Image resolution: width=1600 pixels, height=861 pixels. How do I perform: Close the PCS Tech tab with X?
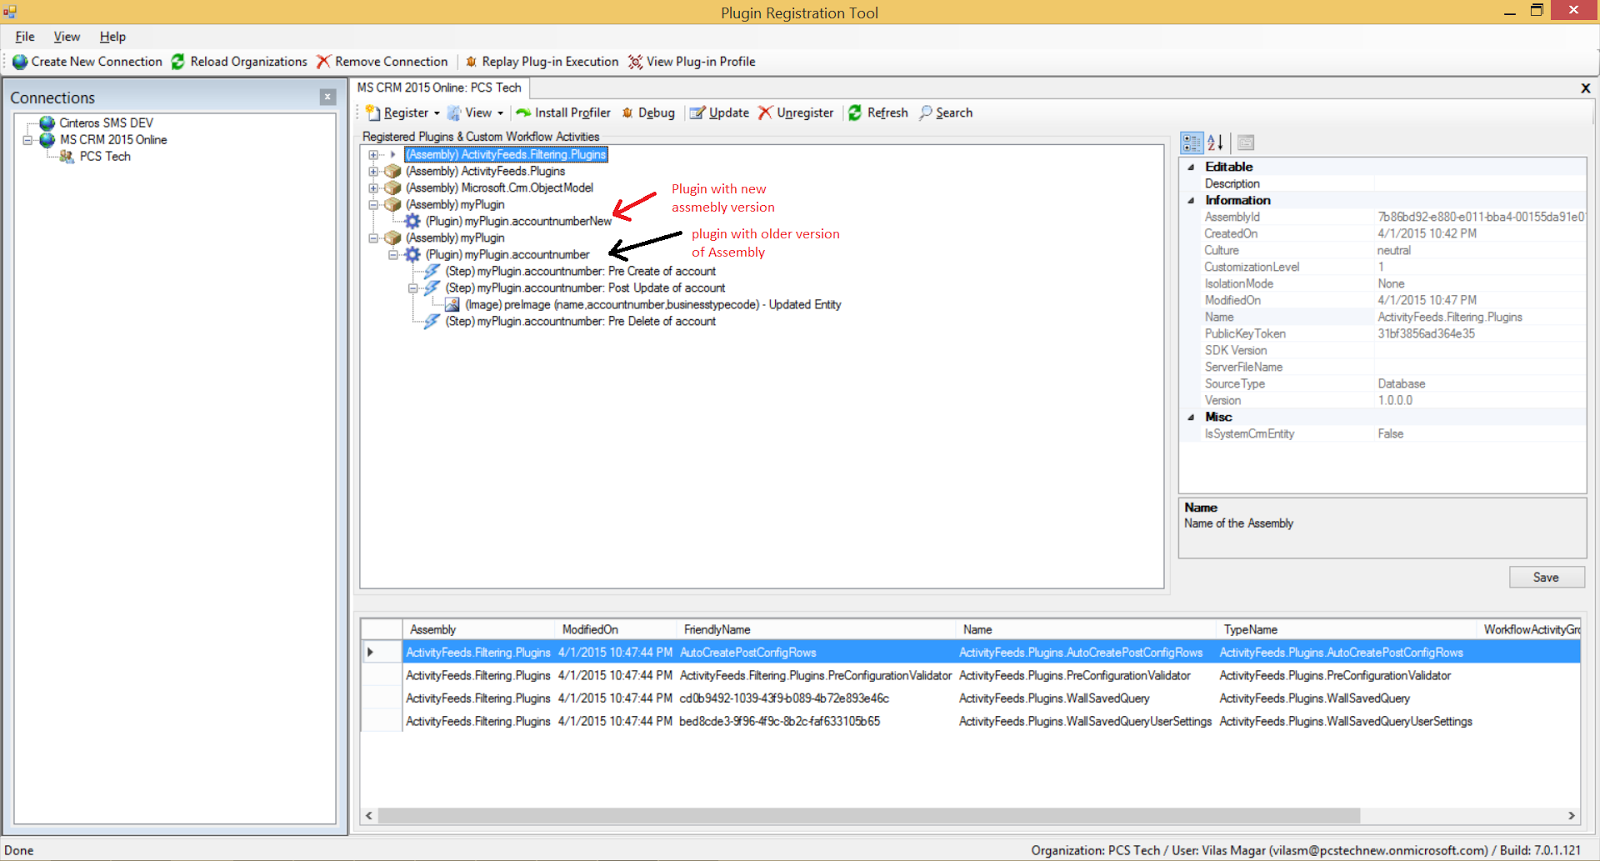click(x=1585, y=88)
